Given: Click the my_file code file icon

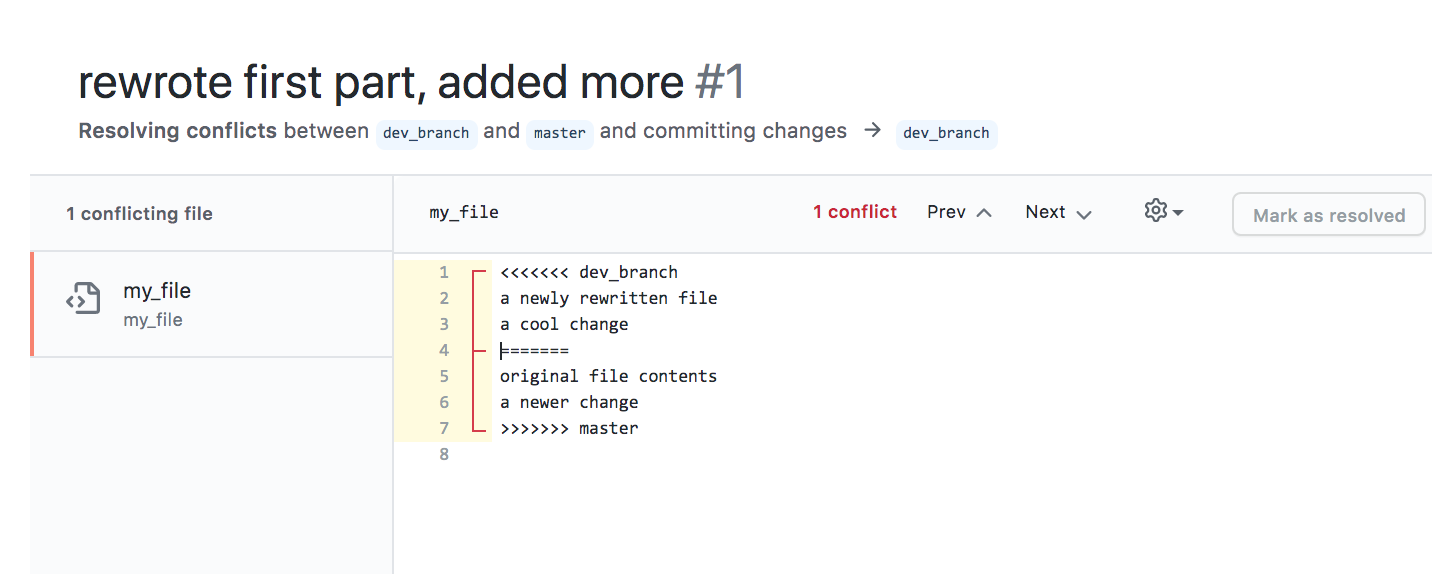Looking at the screenshot, I should click(83, 299).
